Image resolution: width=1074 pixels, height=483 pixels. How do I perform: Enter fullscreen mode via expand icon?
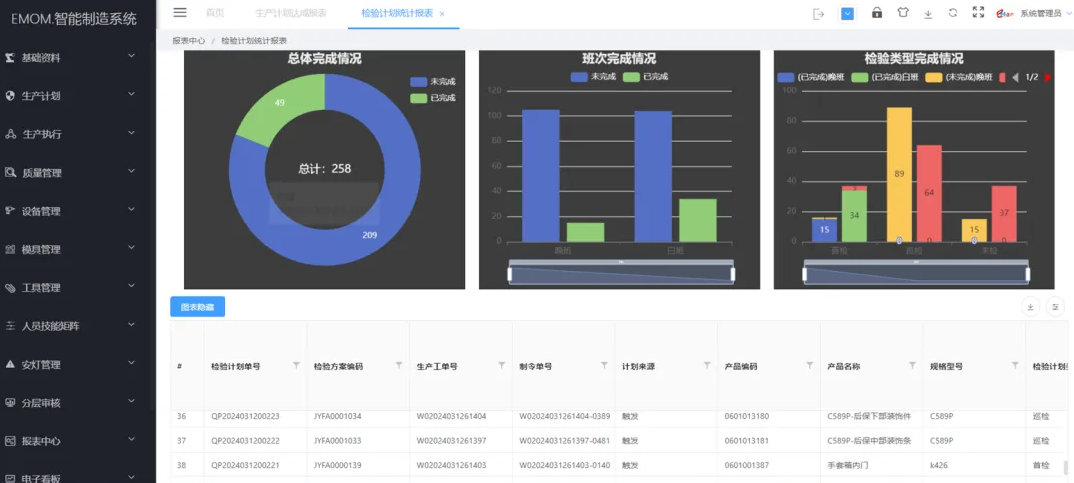(978, 13)
